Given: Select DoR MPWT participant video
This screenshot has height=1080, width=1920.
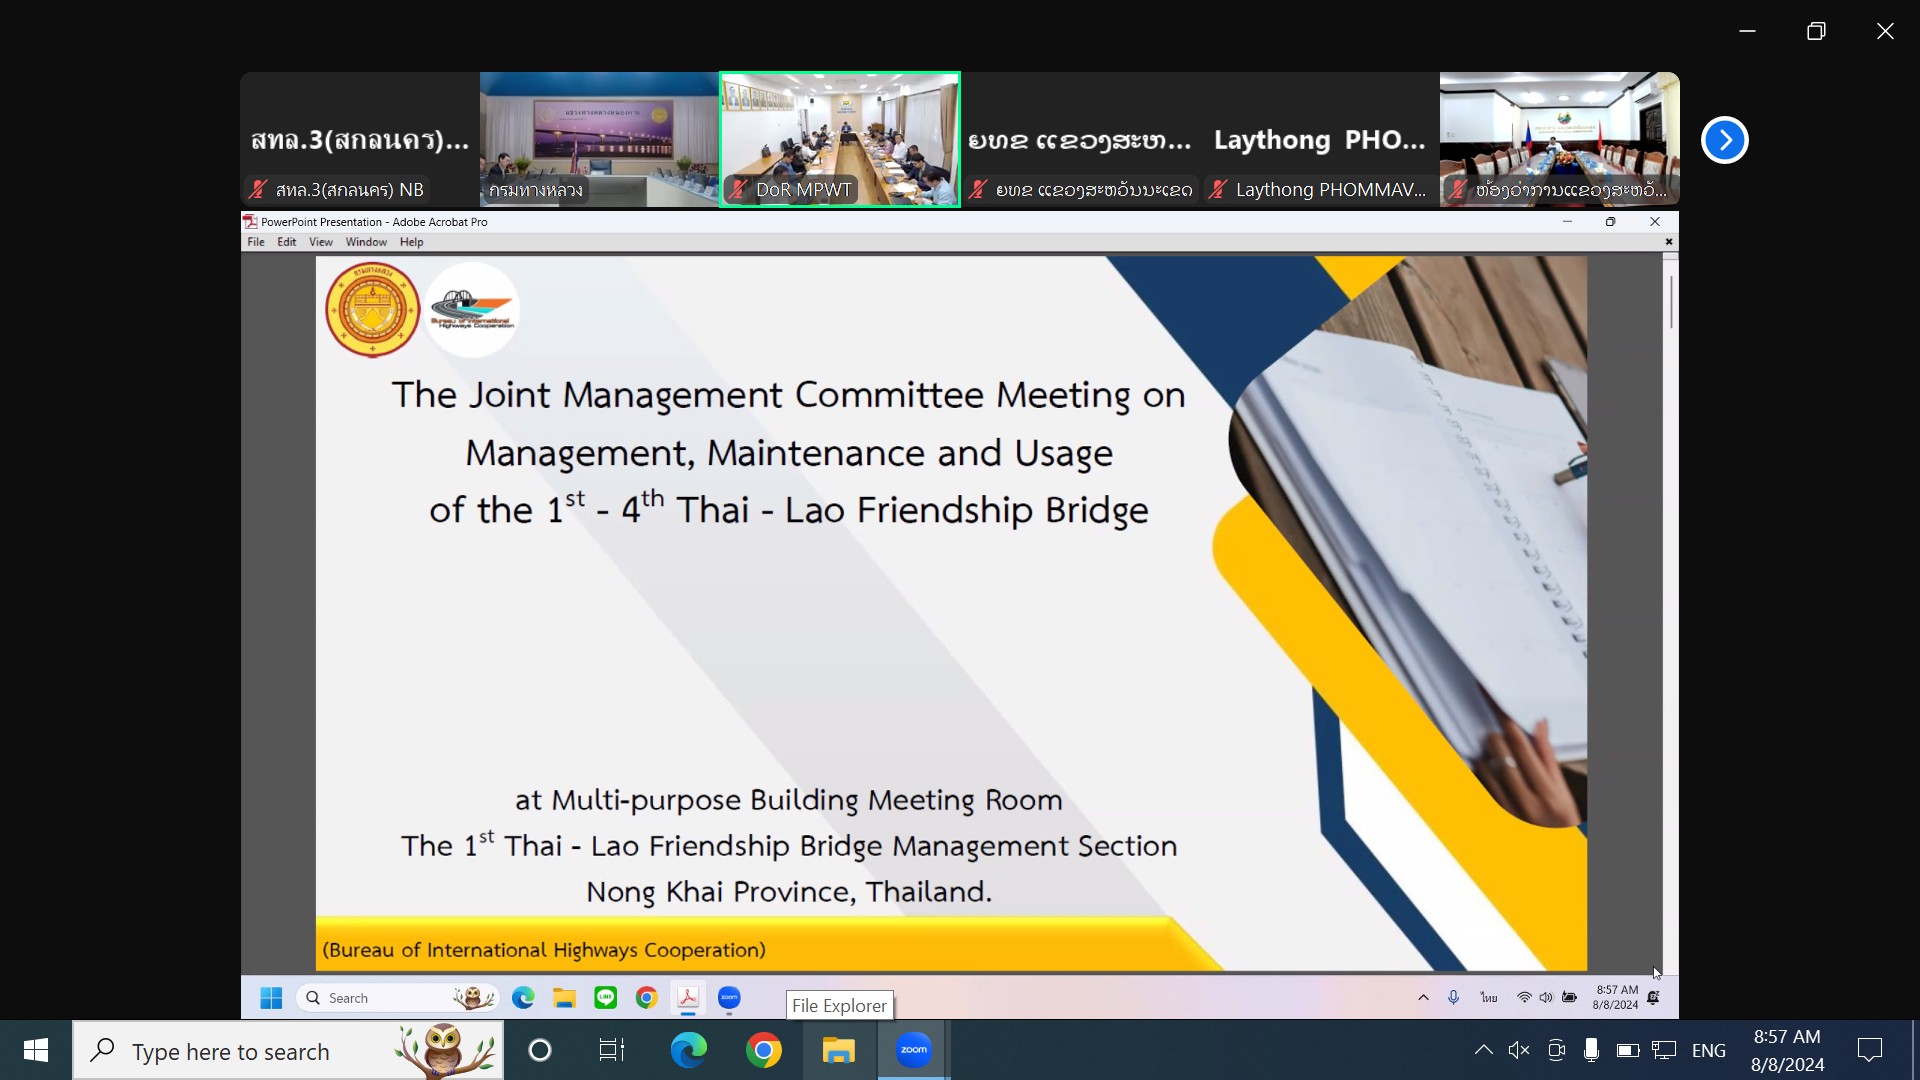Looking at the screenshot, I should click(840, 139).
